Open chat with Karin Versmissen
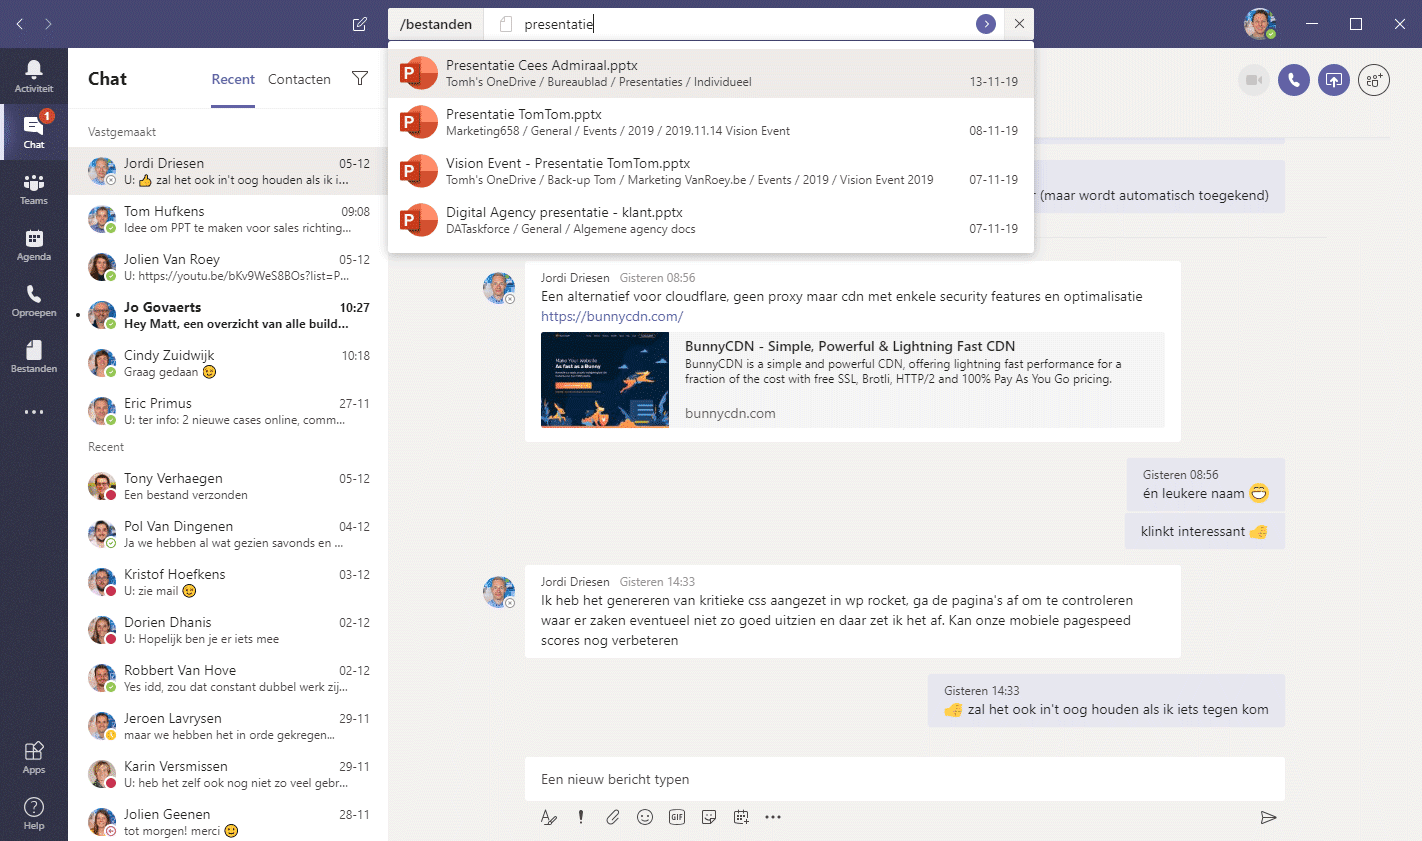1422x841 pixels. [228, 774]
